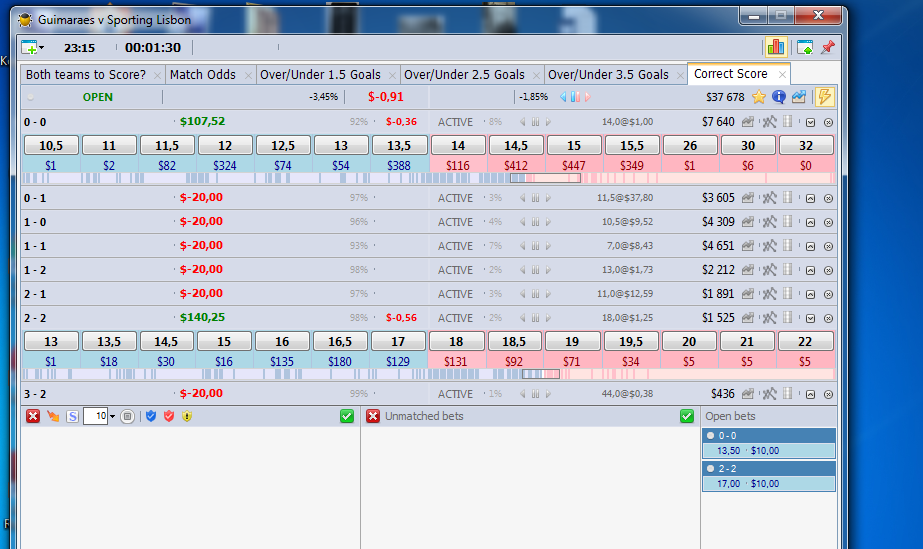This screenshot has height=549, width=923.
Task: Remove the 0 - 0 selection row
Action: click(828, 122)
